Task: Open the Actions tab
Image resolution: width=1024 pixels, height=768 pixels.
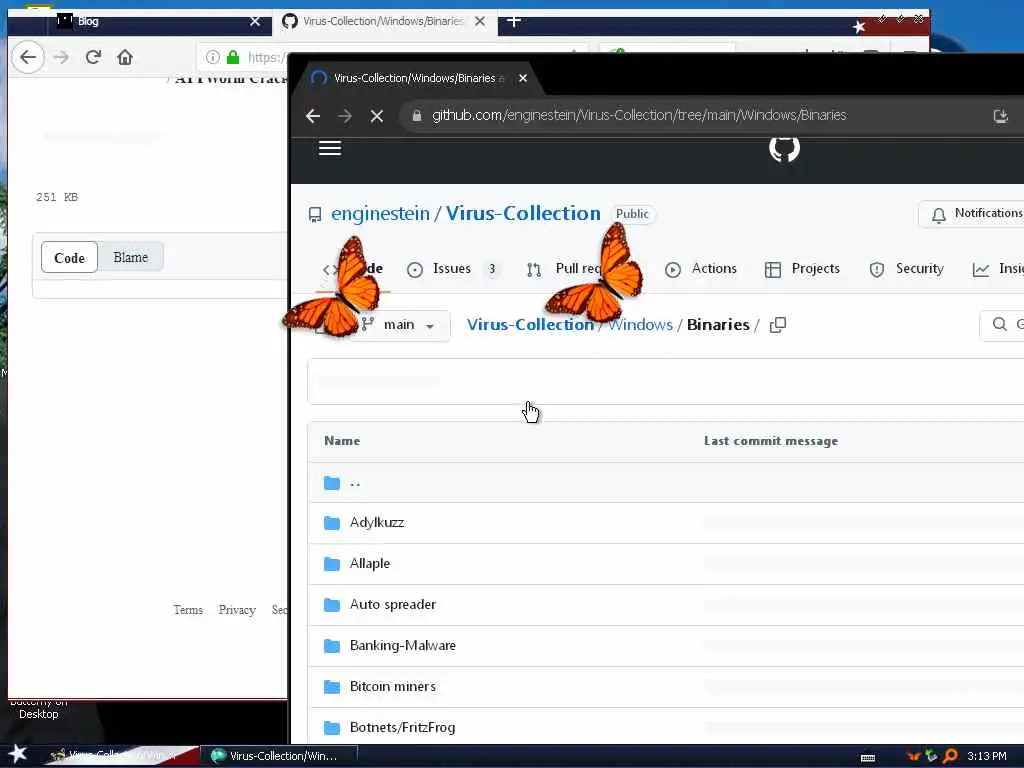Action: click(x=701, y=269)
